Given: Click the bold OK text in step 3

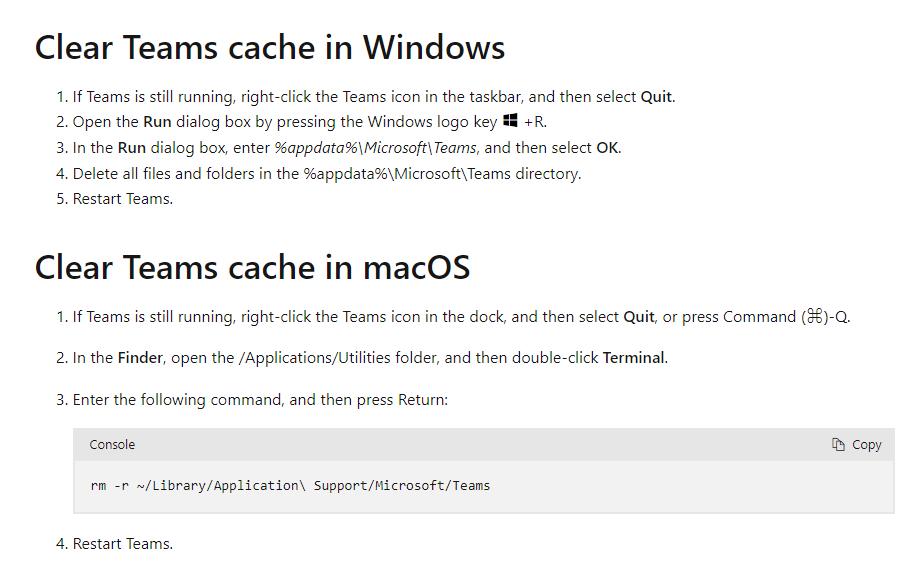Looking at the screenshot, I should (607, 148).
